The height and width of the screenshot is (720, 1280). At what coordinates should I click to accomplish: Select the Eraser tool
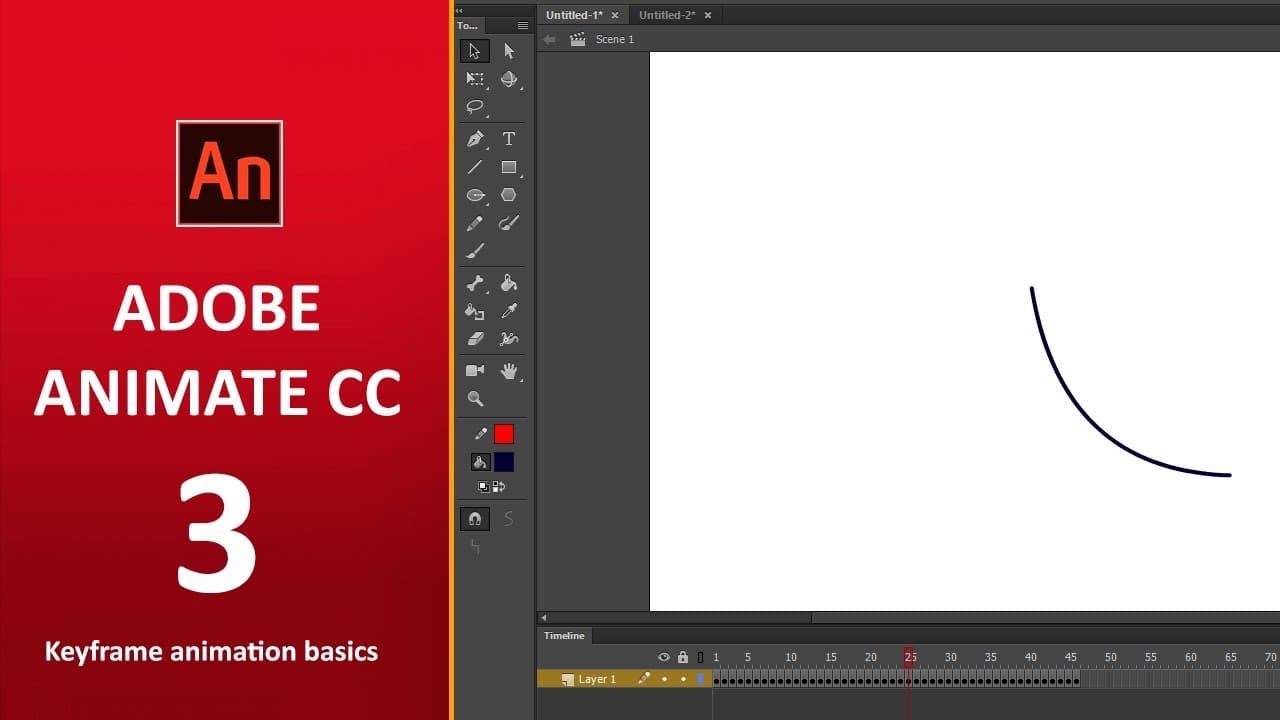[x=475, y=339]
